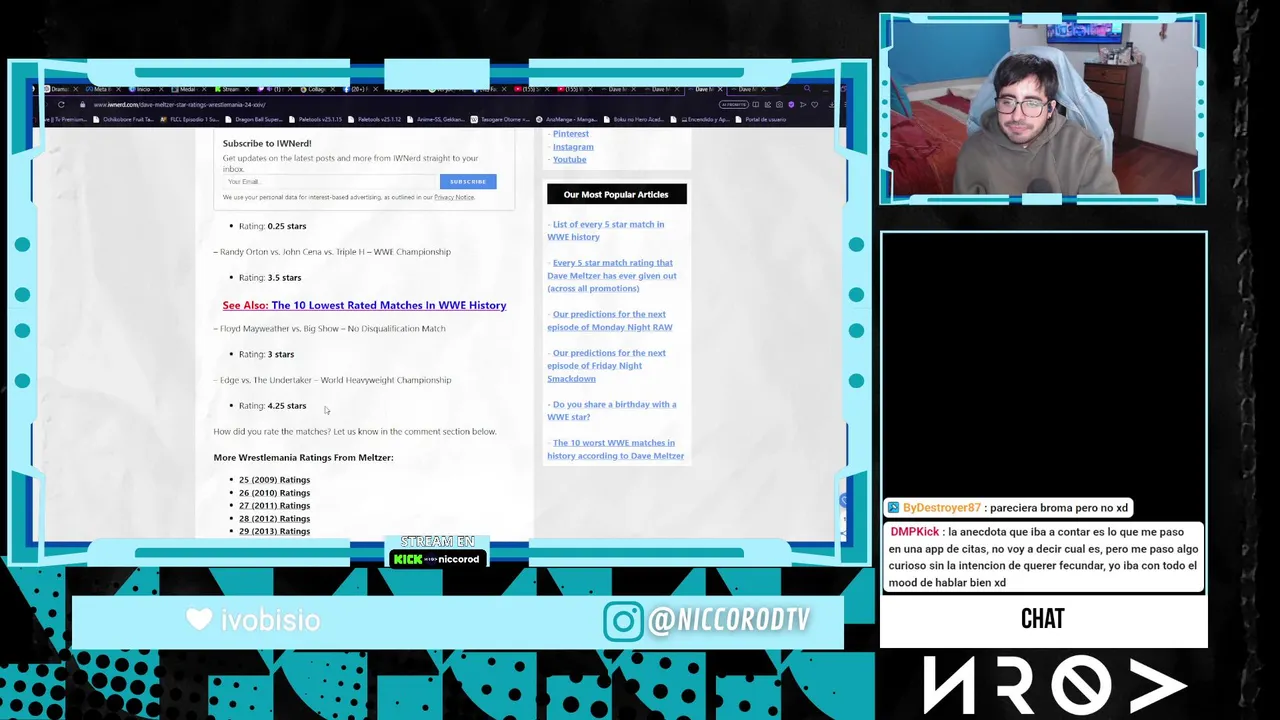This screenshot has height=720, width=1280.
Task: Switch to the Facebook (20+) tab
Action: [x=361, y=89]
